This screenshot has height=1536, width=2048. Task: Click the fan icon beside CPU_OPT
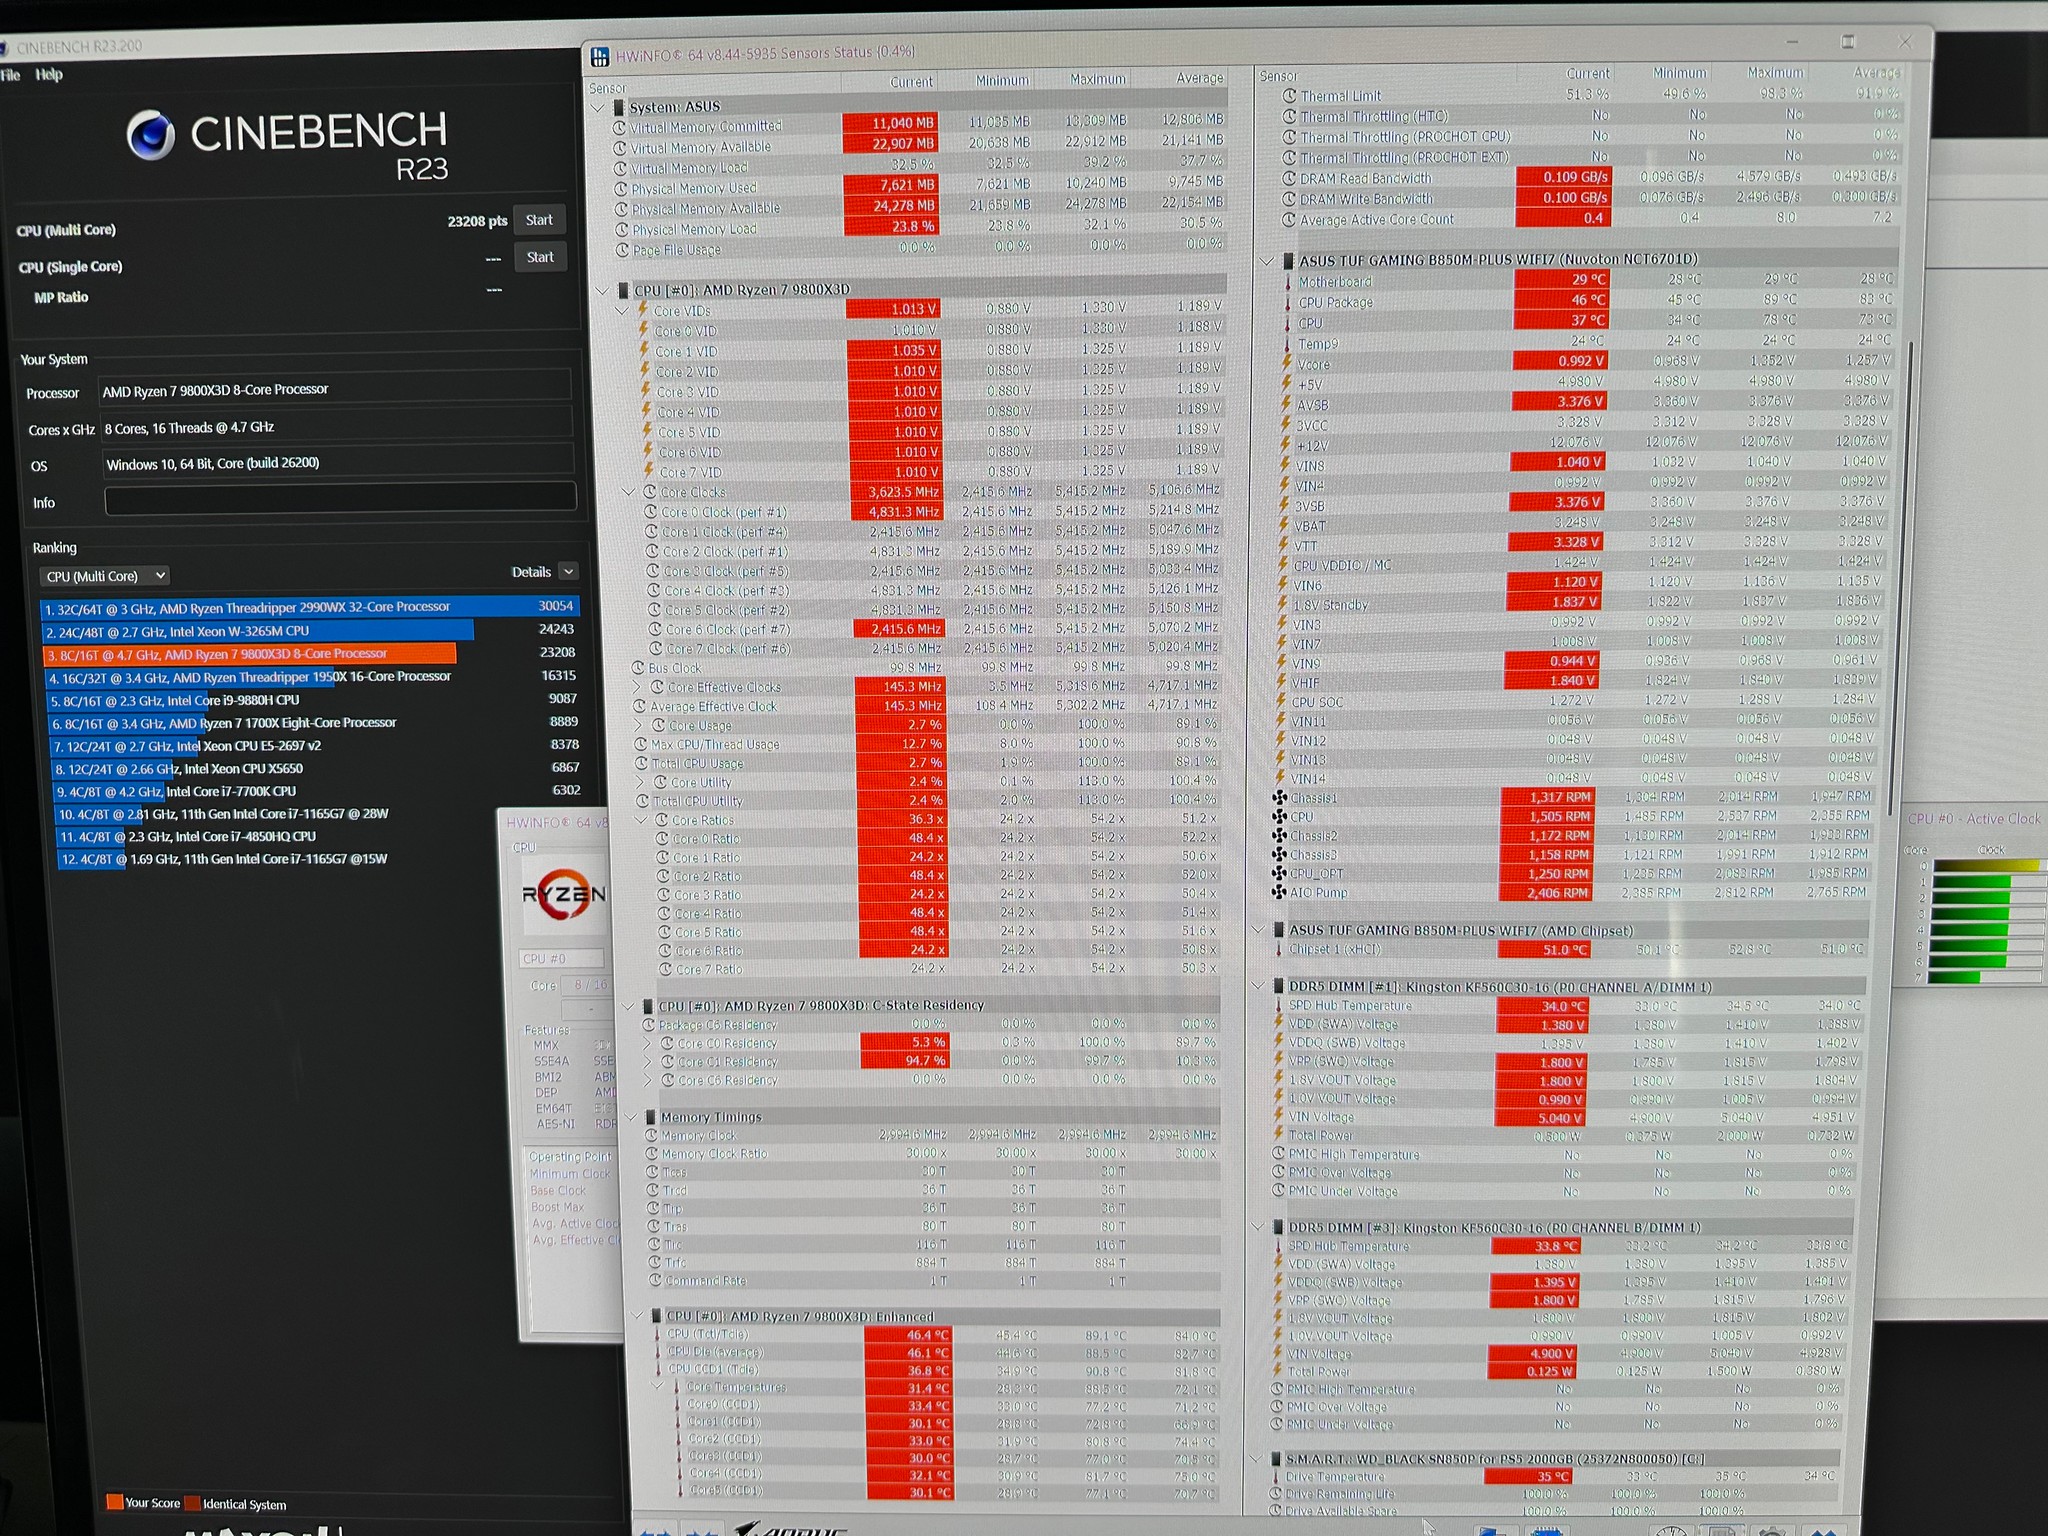pyautogui.click(x=1279, y=873)
